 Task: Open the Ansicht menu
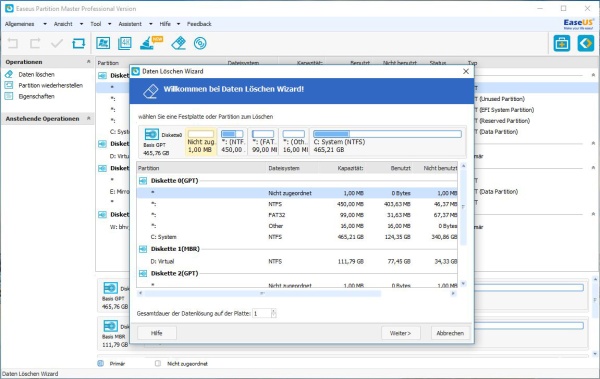tap(63, 24)
